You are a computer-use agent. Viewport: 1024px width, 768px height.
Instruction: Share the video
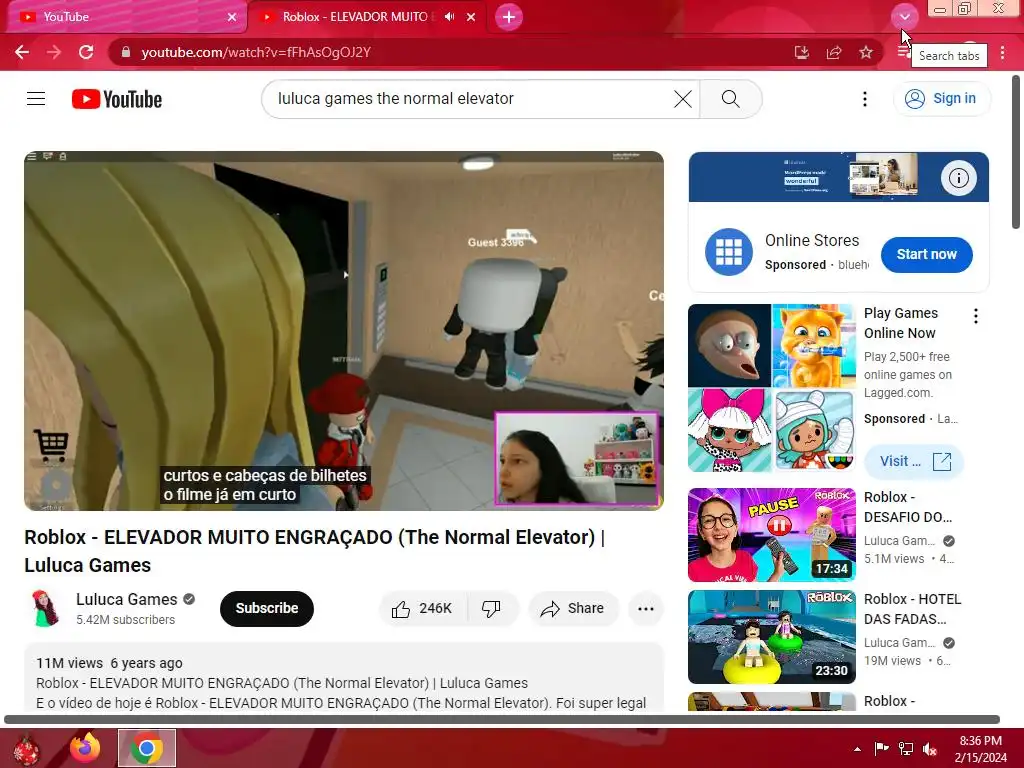[x=573, y=608]
